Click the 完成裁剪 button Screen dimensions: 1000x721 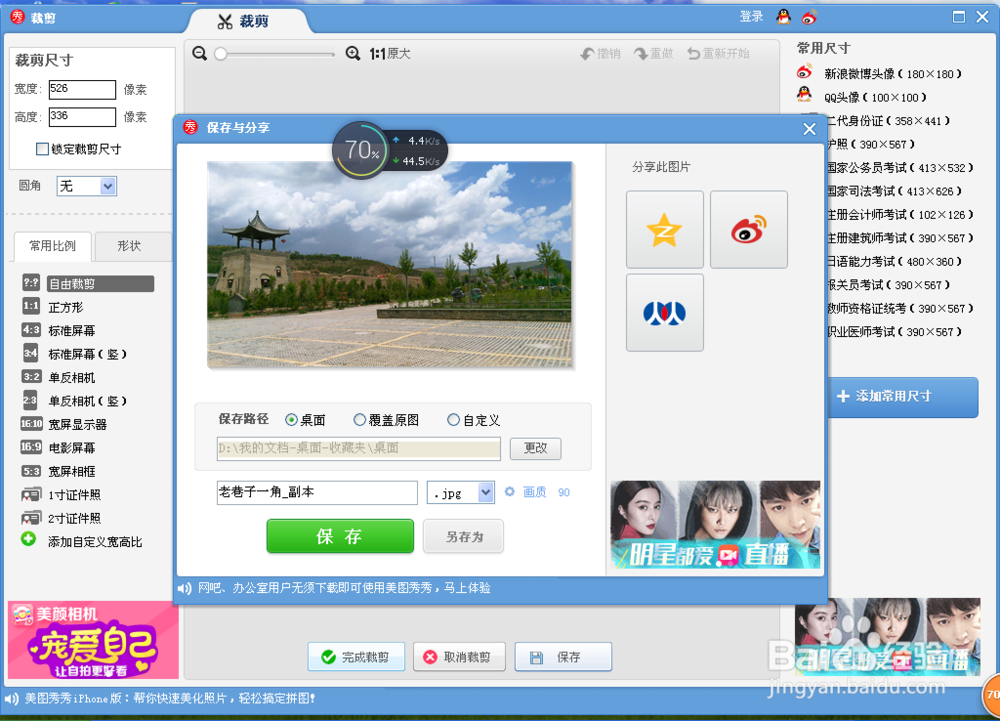[x=356, y=657]
